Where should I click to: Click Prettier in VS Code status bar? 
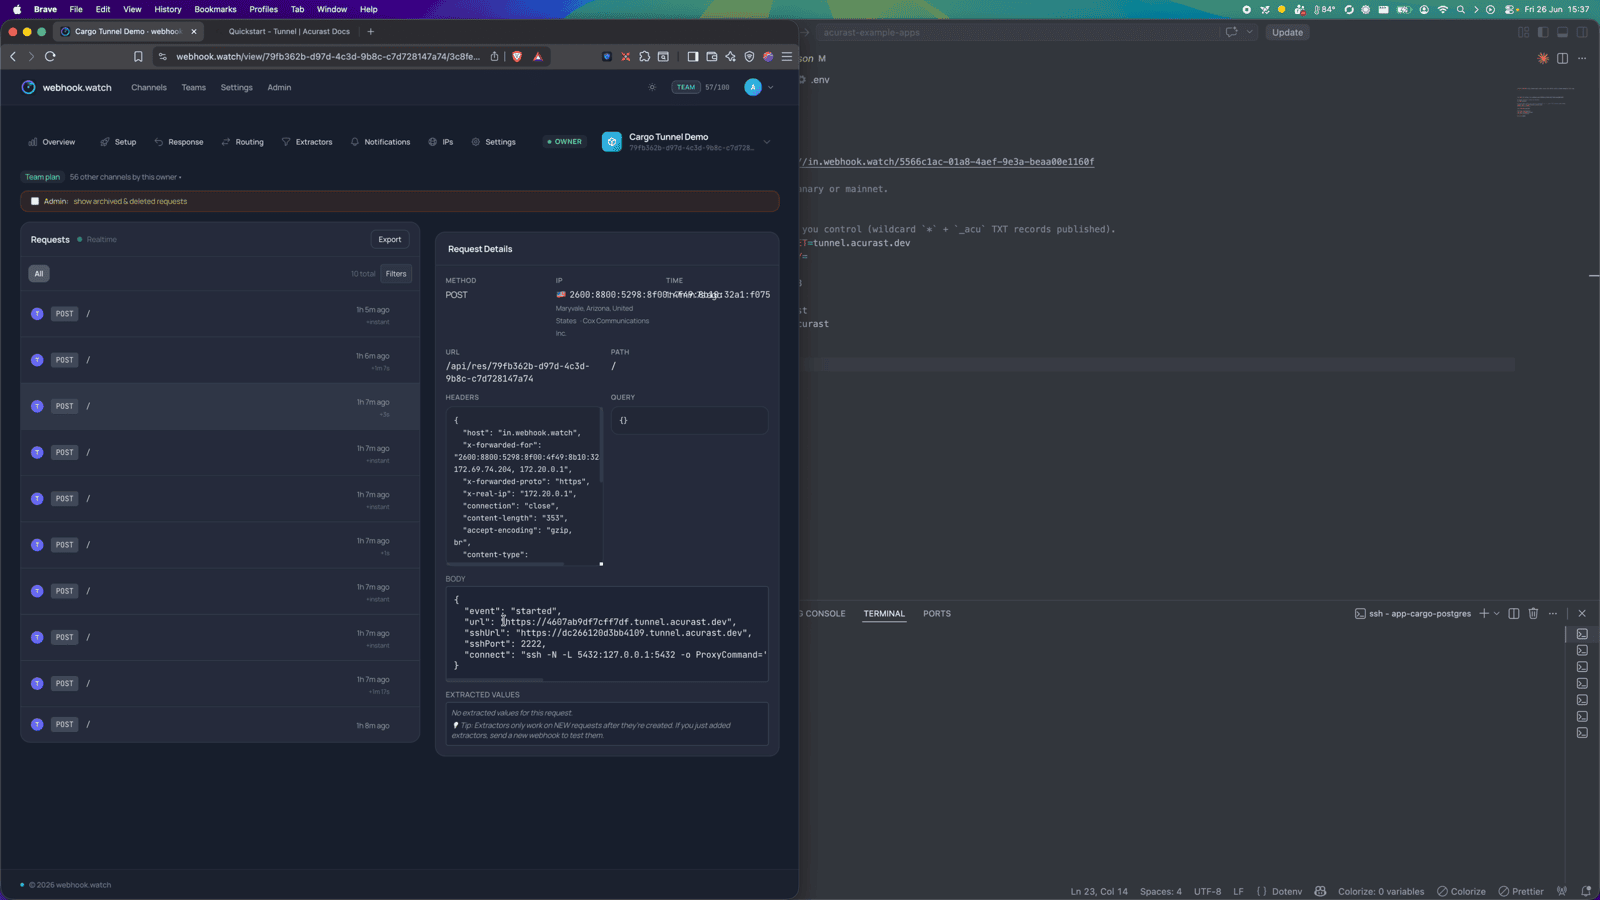(1520, 891)
